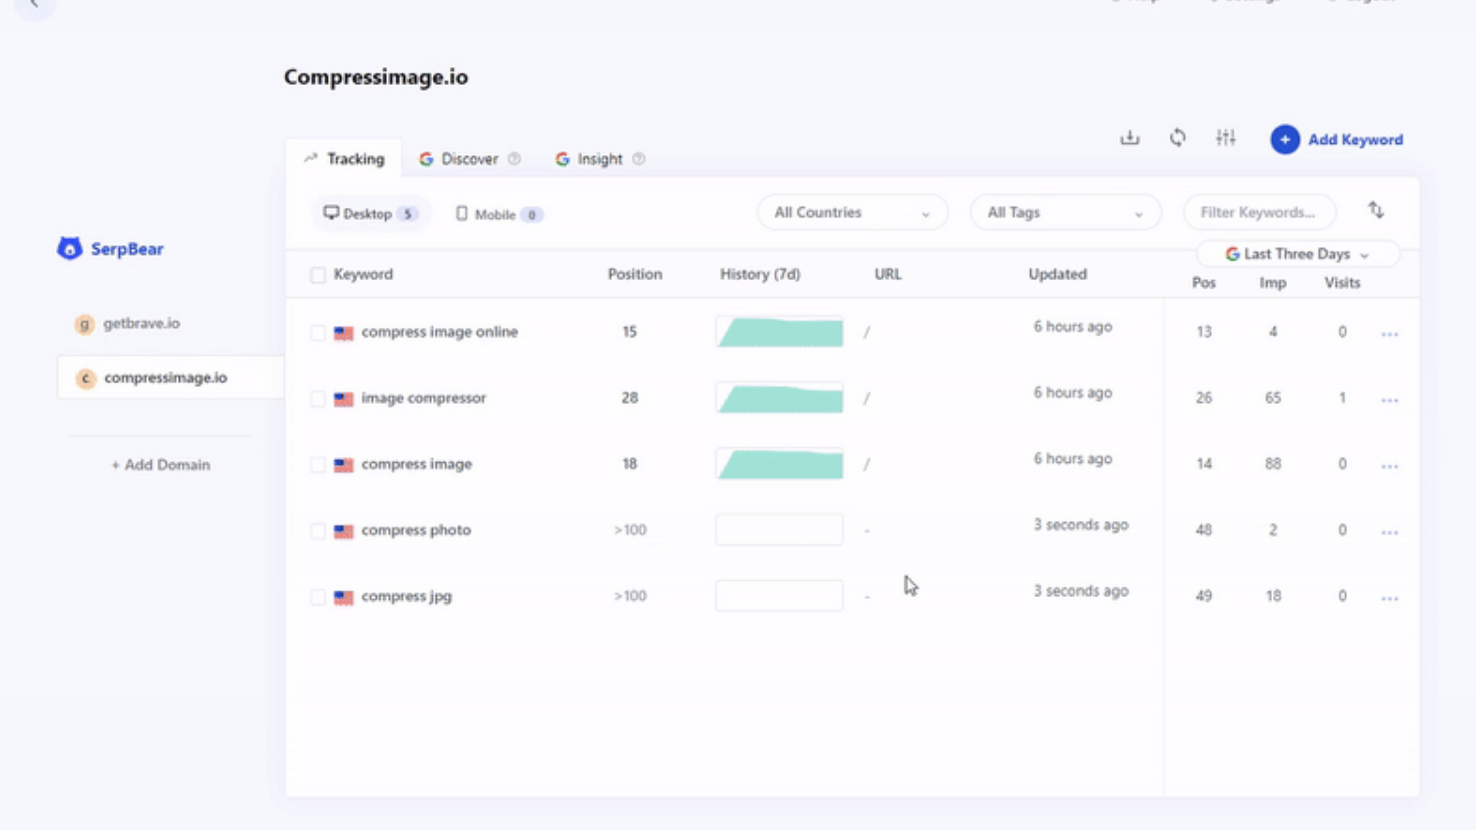This screenshot has width=1476, height=830.
Task: Click the + Add Domain button
Action: (x=160, y=465)
